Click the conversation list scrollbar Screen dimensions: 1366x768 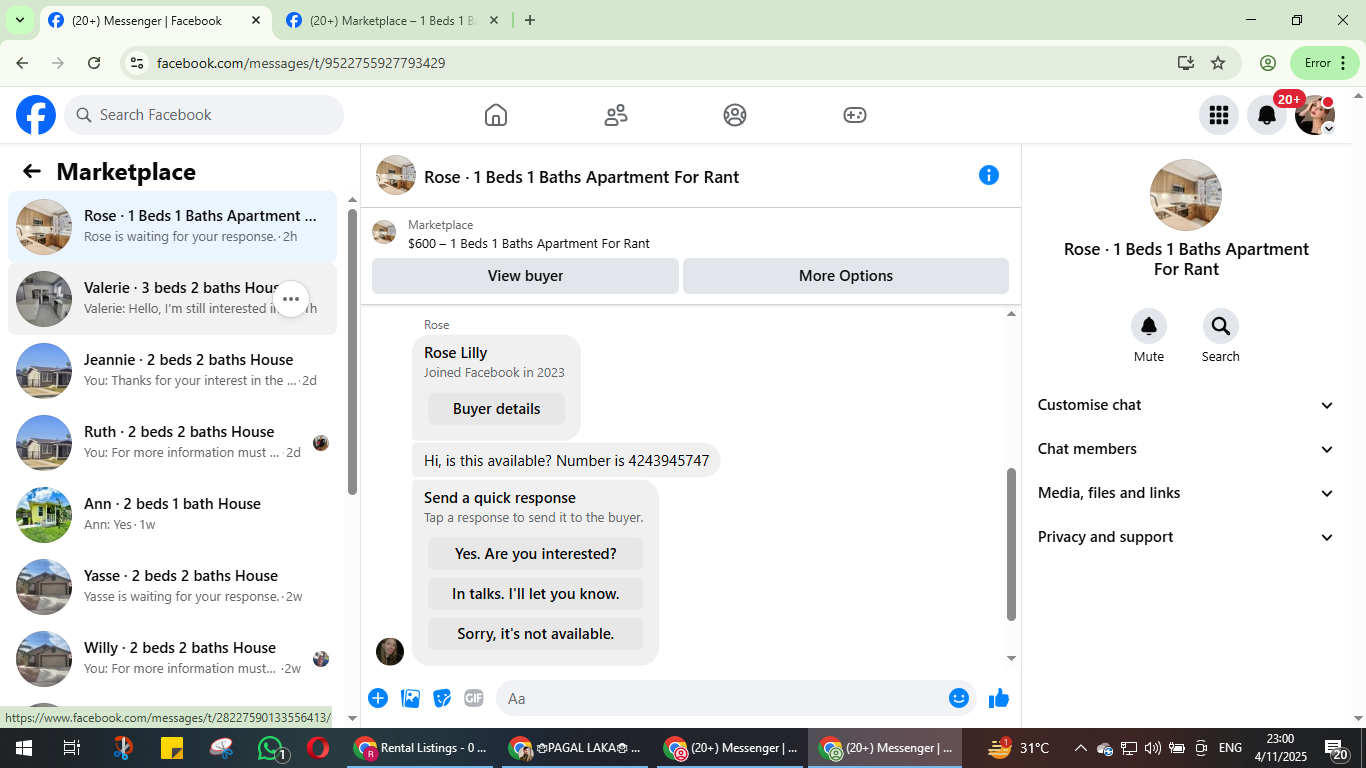pos(352,350)
